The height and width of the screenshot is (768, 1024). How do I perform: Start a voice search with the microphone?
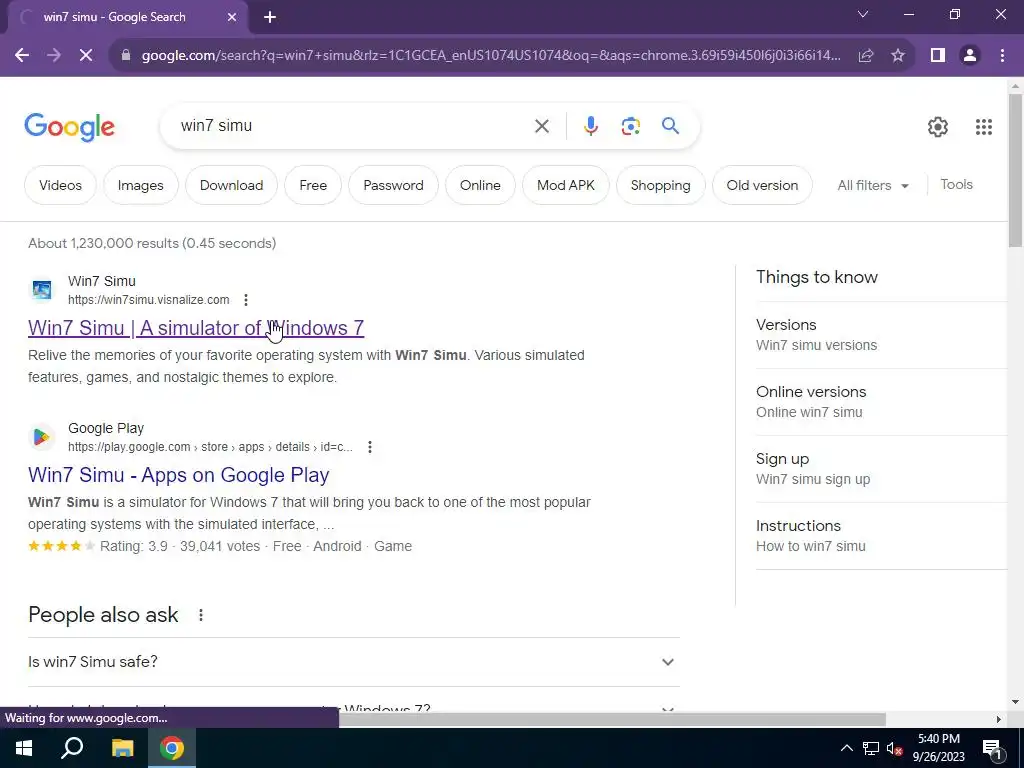point(590,126)
